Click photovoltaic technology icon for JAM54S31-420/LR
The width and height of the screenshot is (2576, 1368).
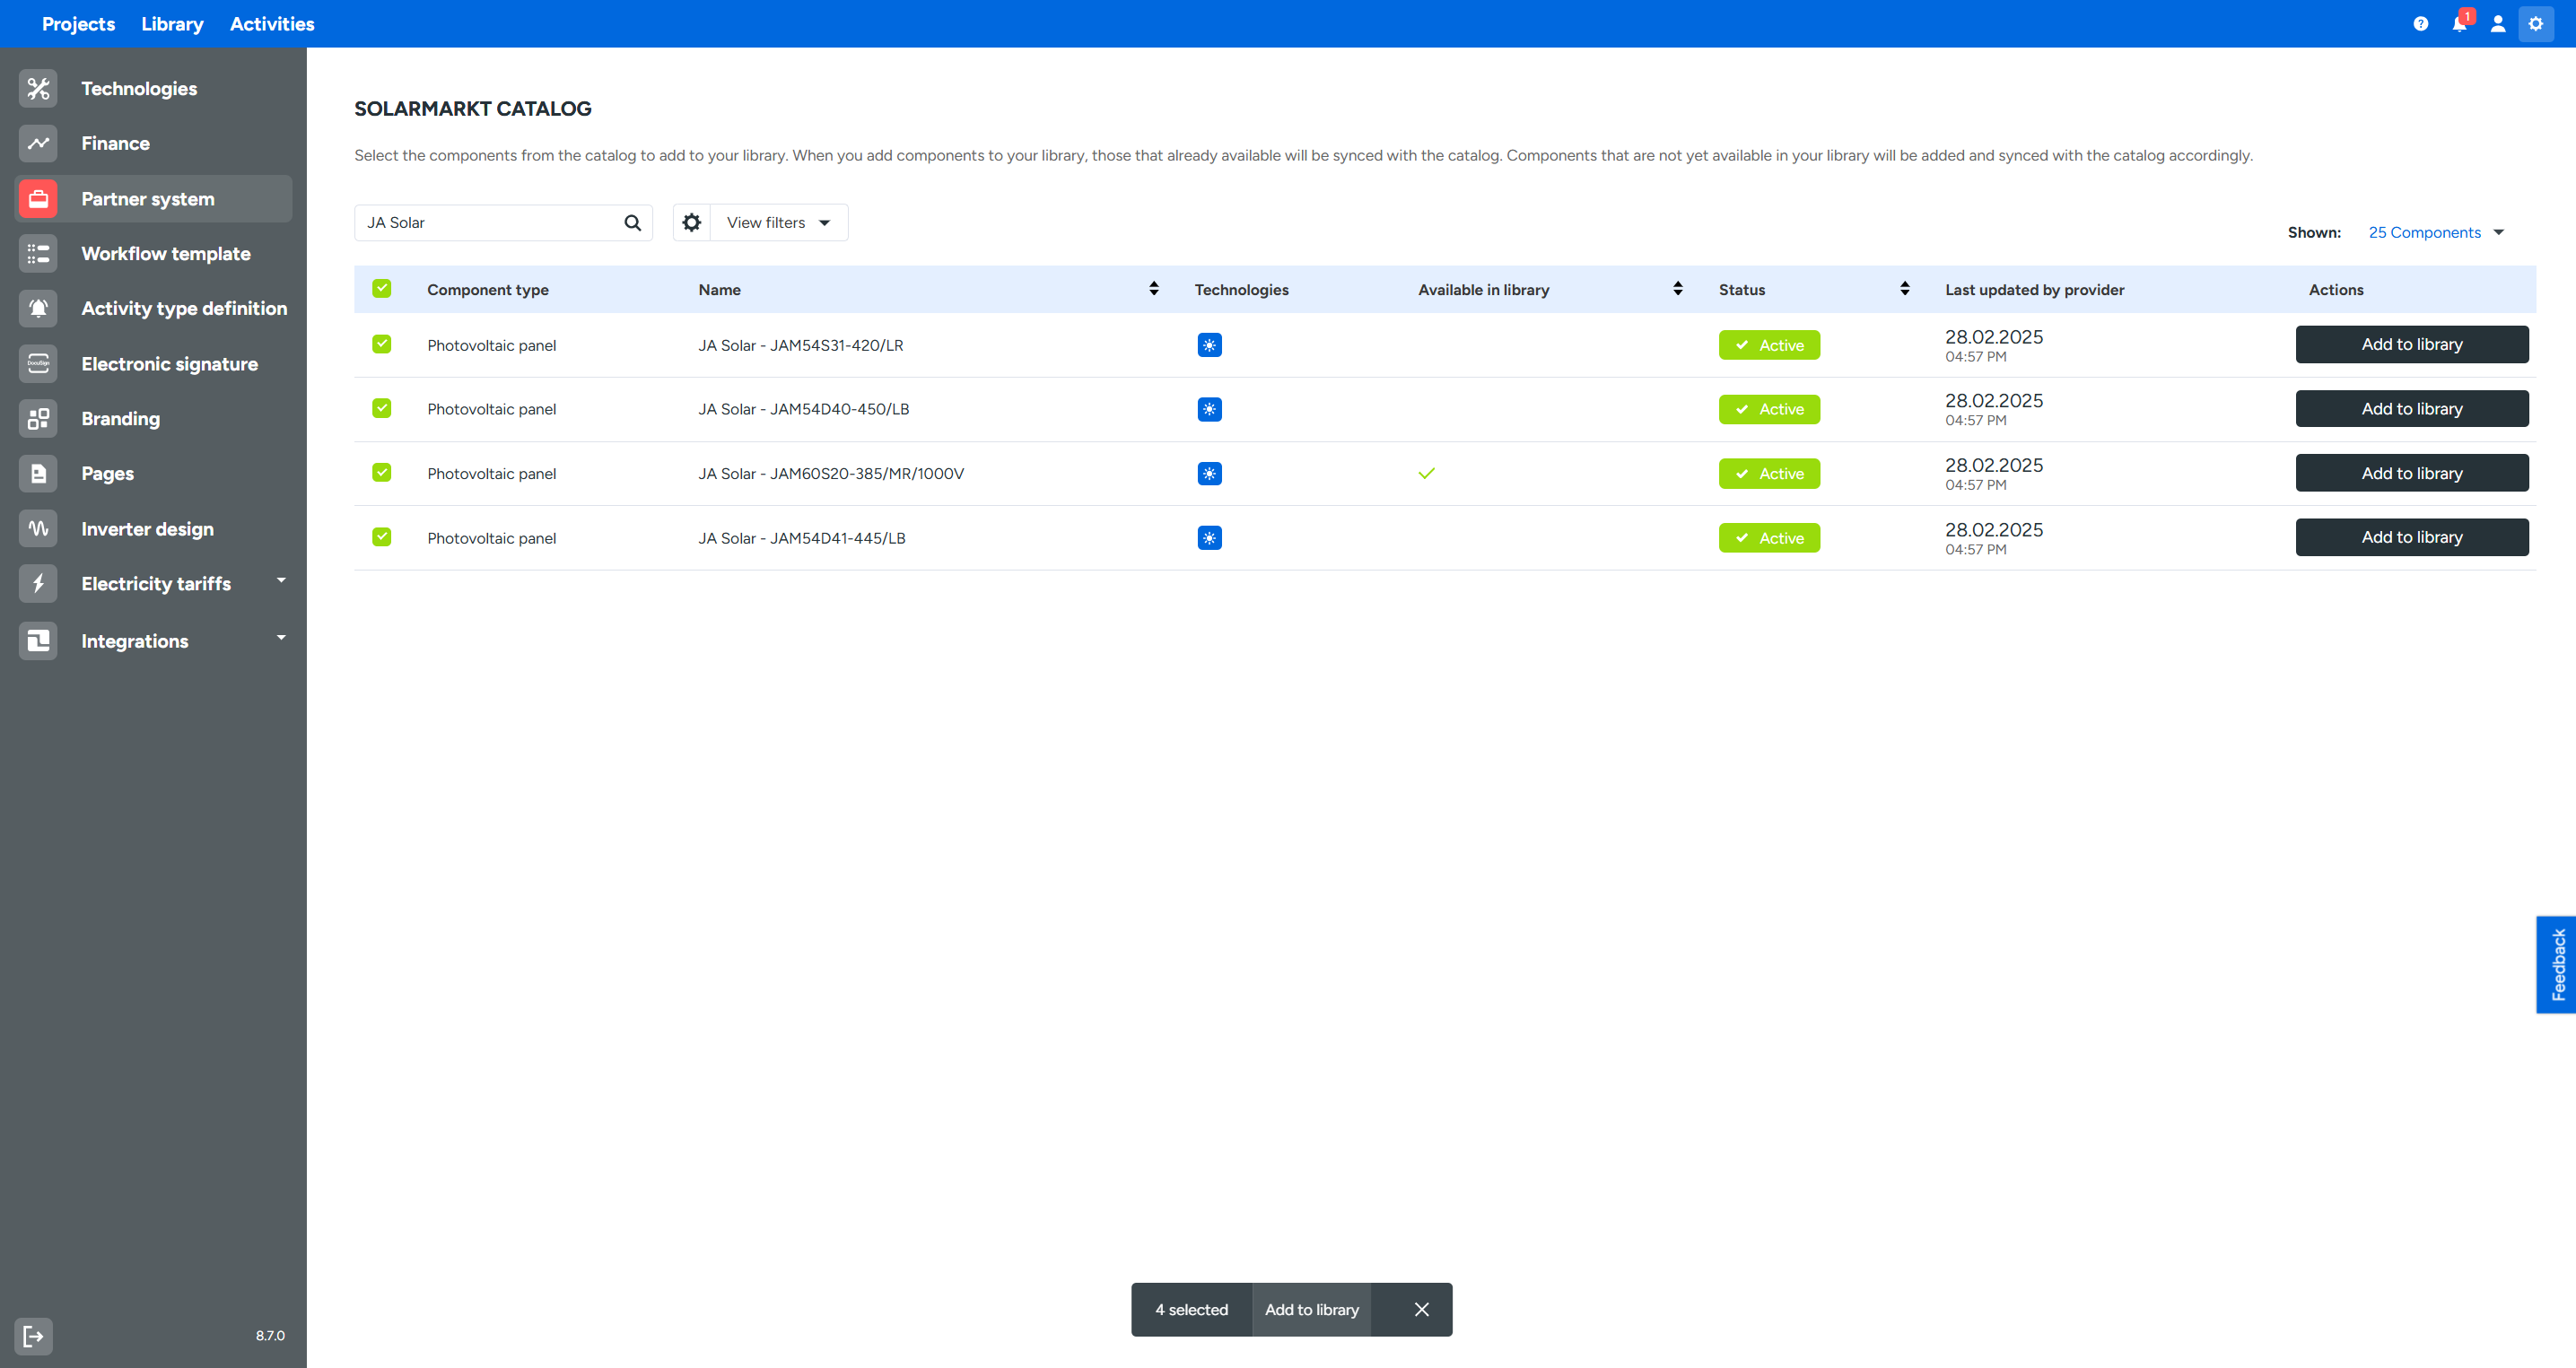1209,345
